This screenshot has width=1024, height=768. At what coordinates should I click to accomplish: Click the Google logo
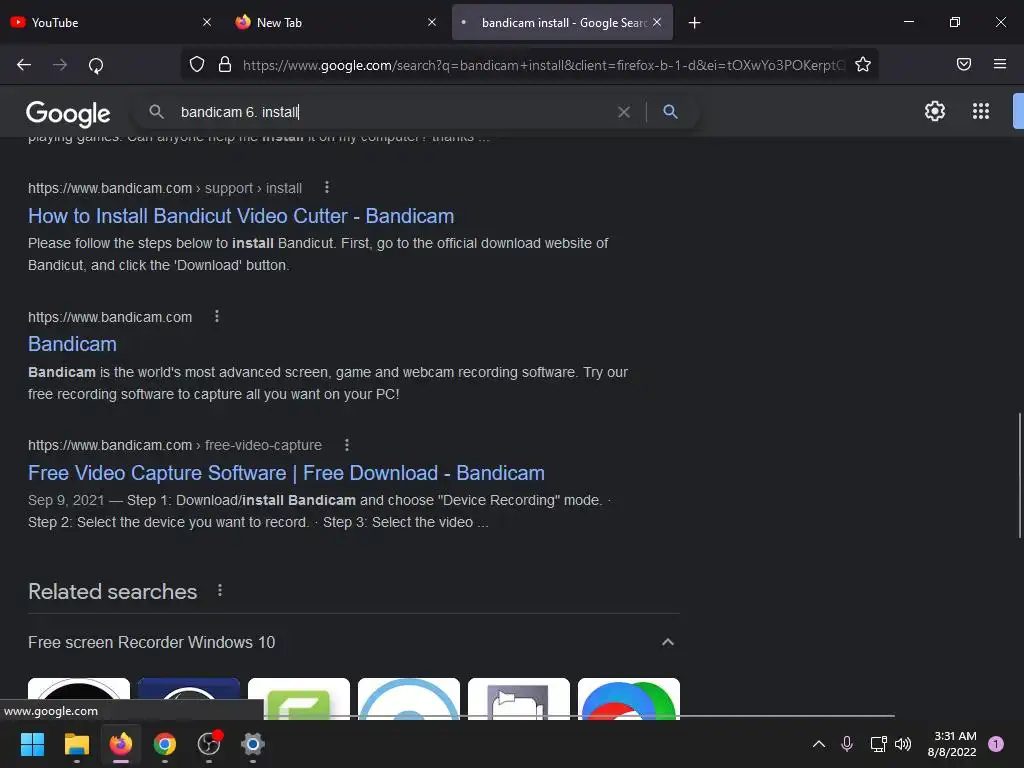(x=68, y=114)
